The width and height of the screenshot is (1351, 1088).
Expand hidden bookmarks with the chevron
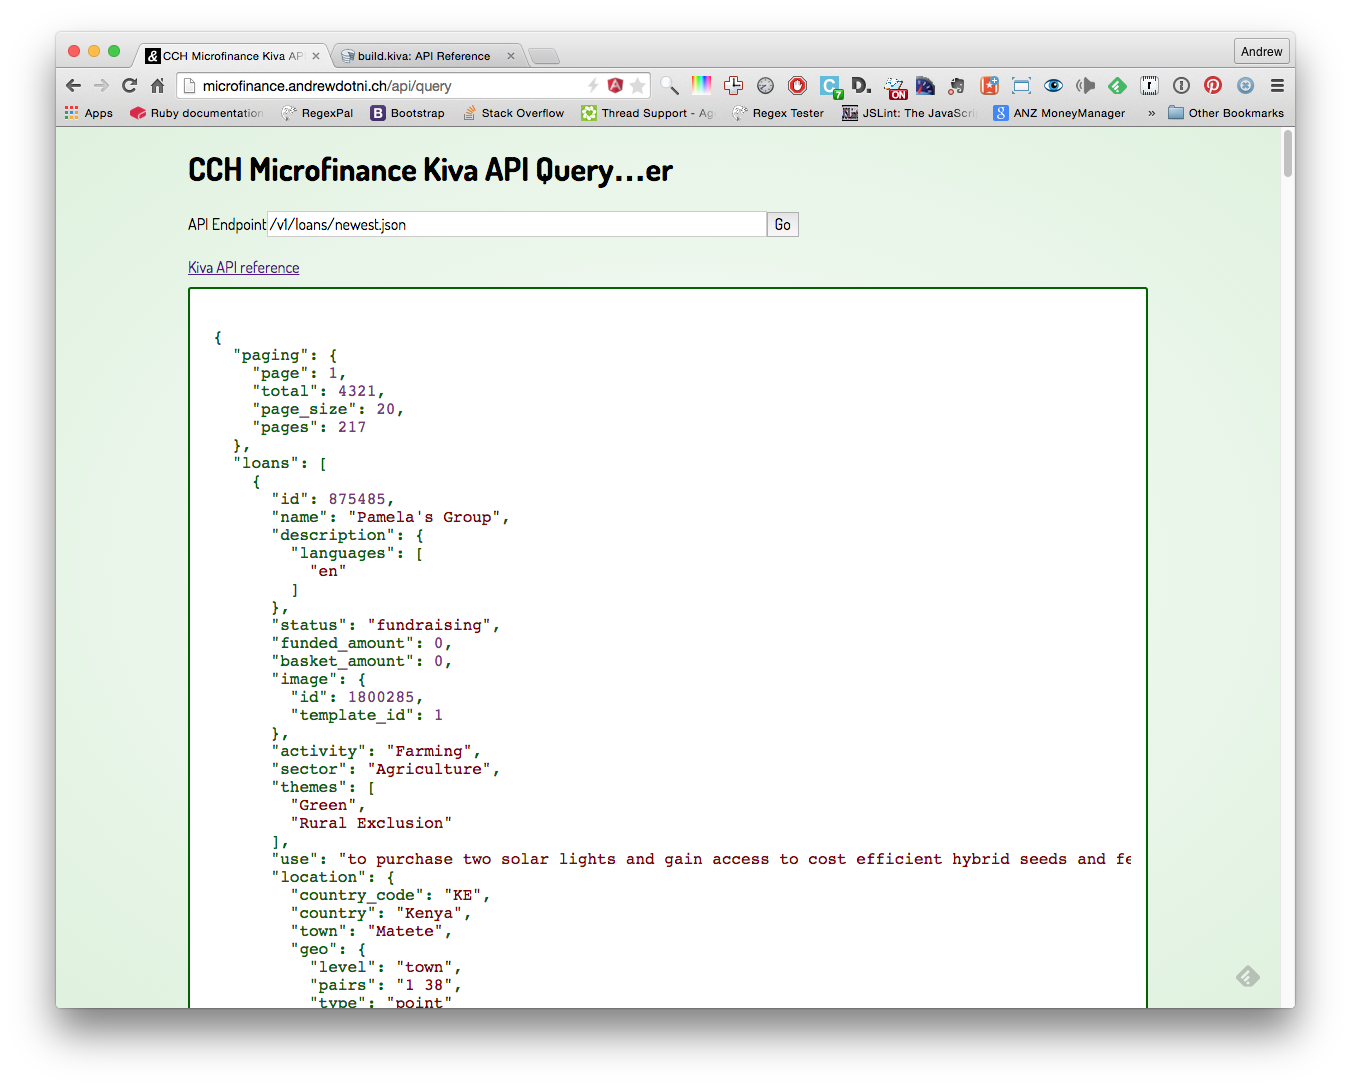(1151, 113)
